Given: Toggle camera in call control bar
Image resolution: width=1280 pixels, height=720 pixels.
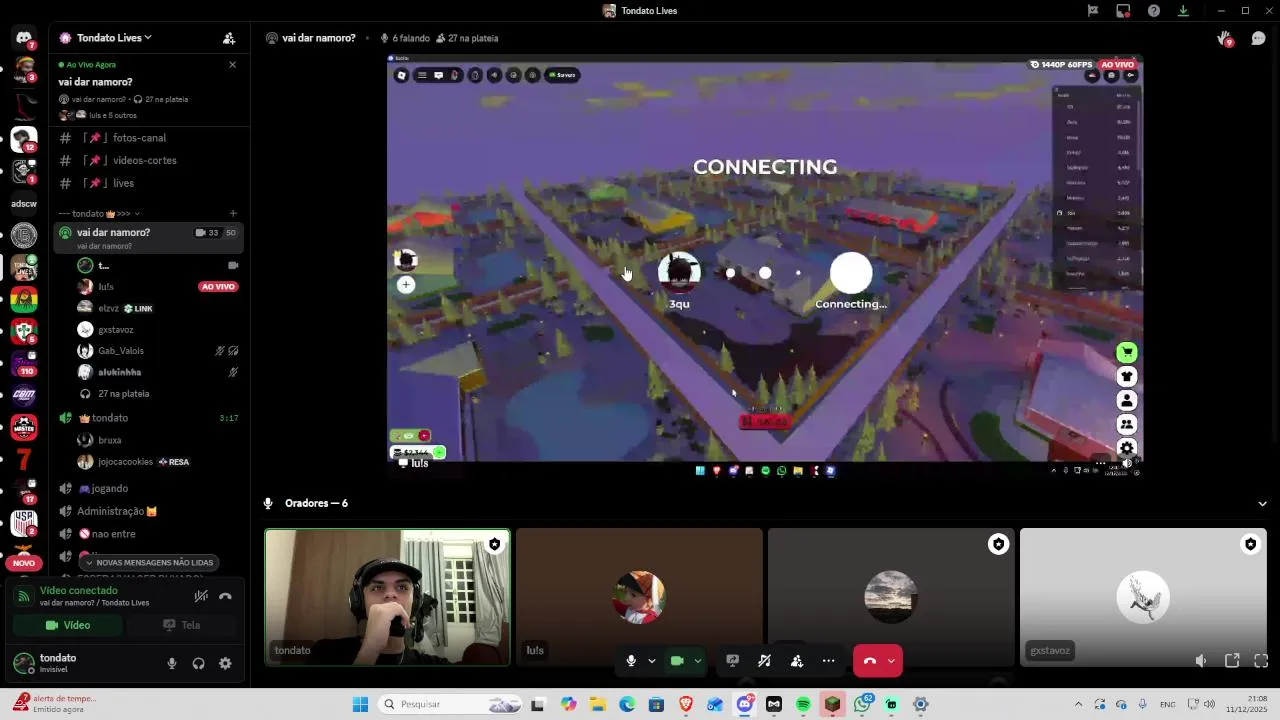Looking at the screenshot, I should [x=677, y=661].
